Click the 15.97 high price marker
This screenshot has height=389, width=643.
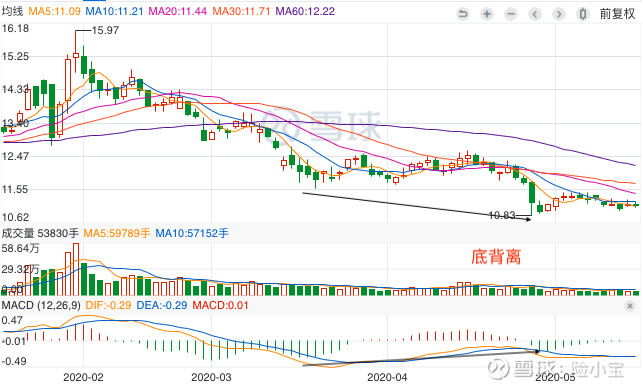point(105,30)
